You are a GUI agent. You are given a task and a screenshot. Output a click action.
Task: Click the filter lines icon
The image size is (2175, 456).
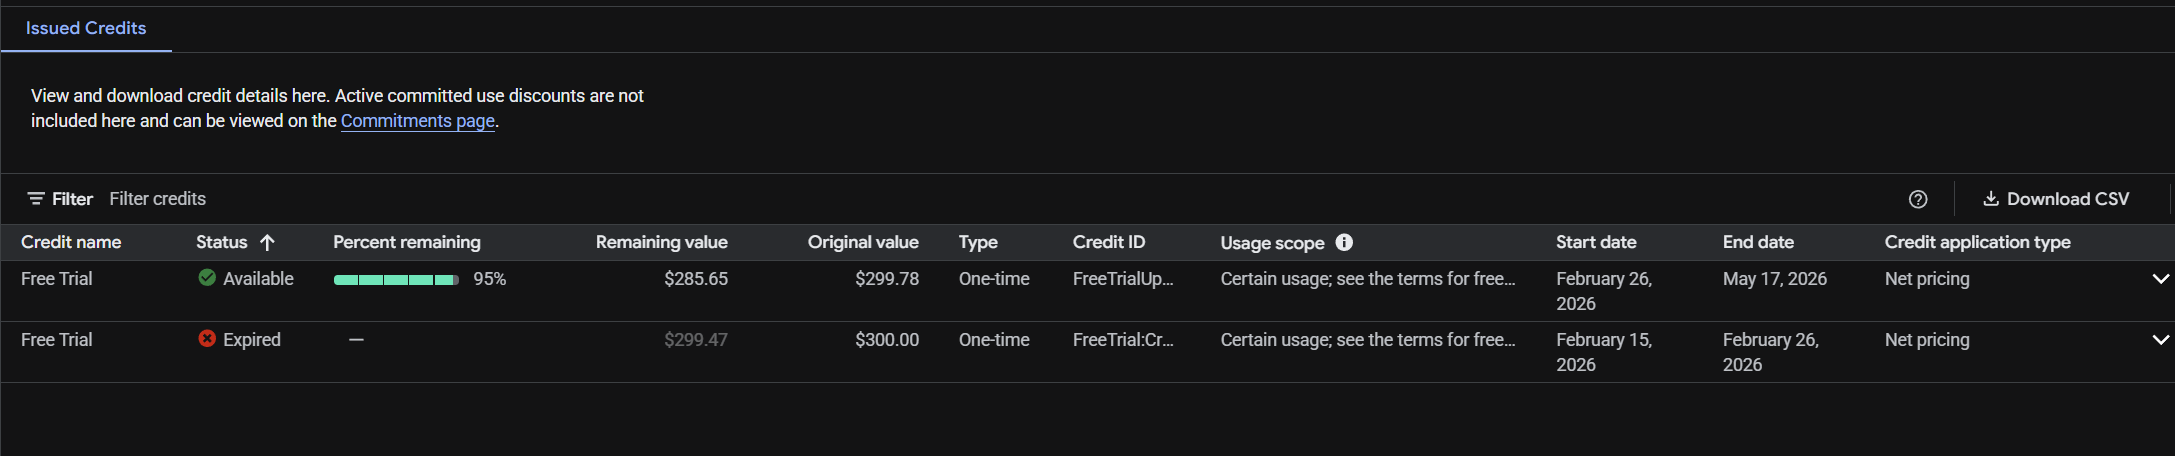36,199
